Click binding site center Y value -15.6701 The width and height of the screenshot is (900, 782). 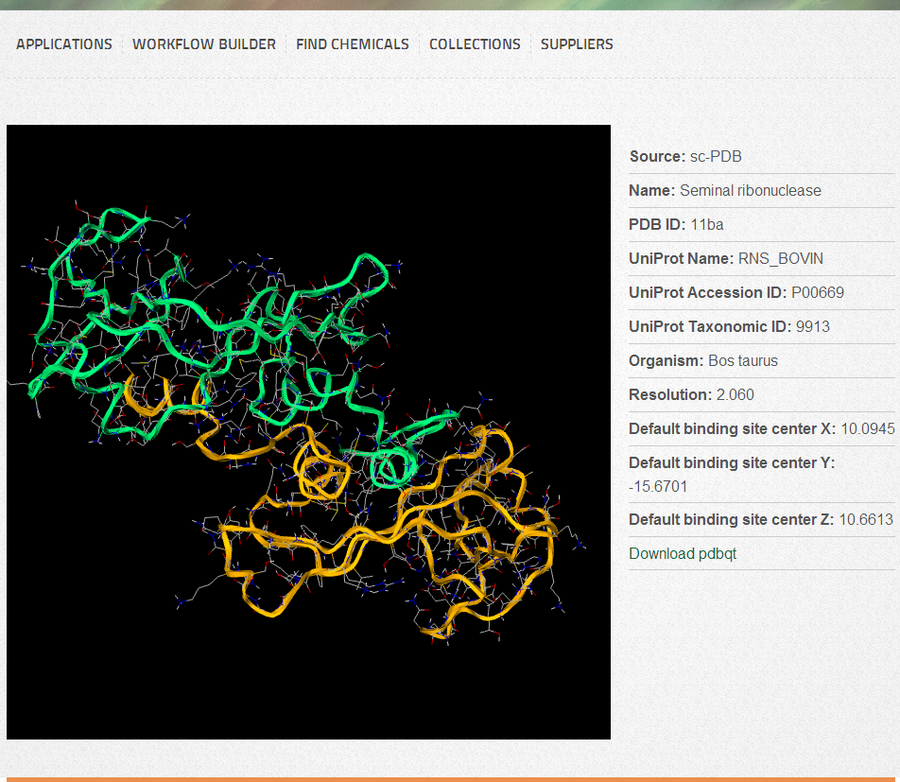(658, 487)
